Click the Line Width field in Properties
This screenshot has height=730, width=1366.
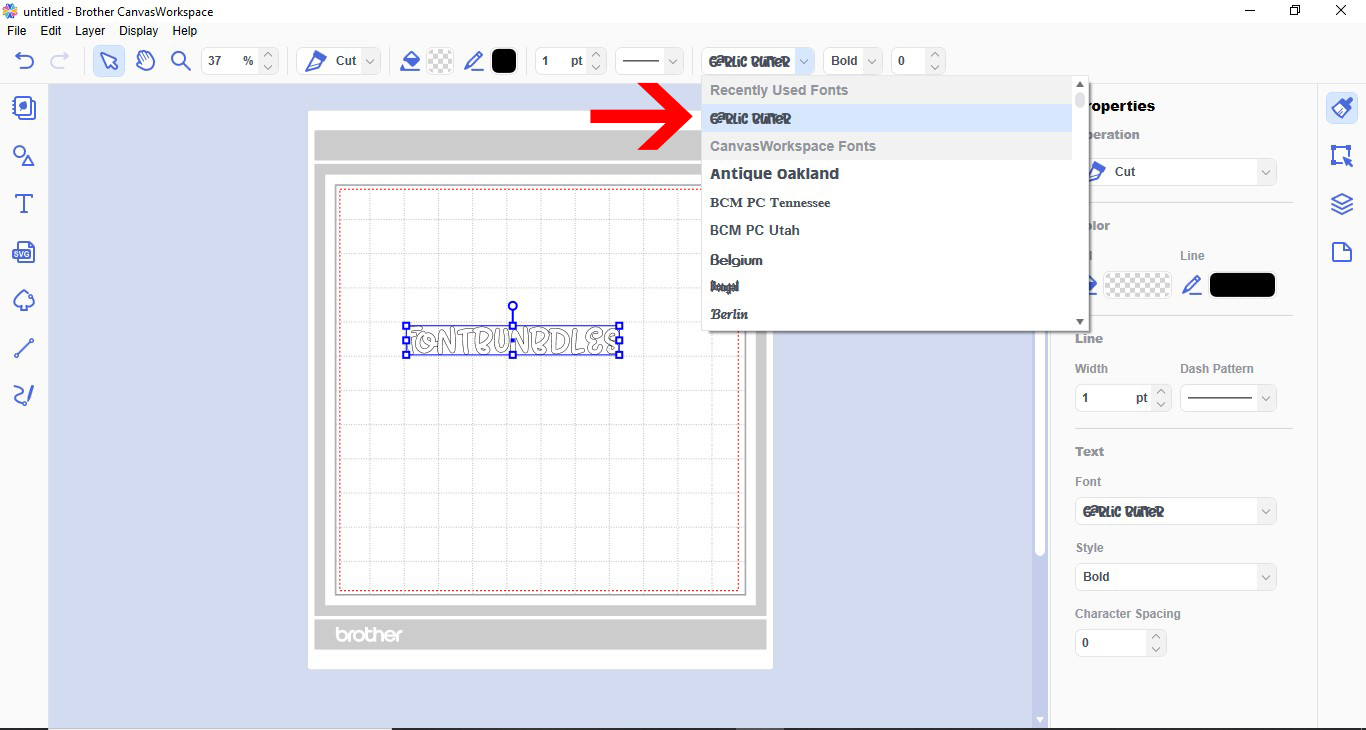click(x=1113, y=398)
